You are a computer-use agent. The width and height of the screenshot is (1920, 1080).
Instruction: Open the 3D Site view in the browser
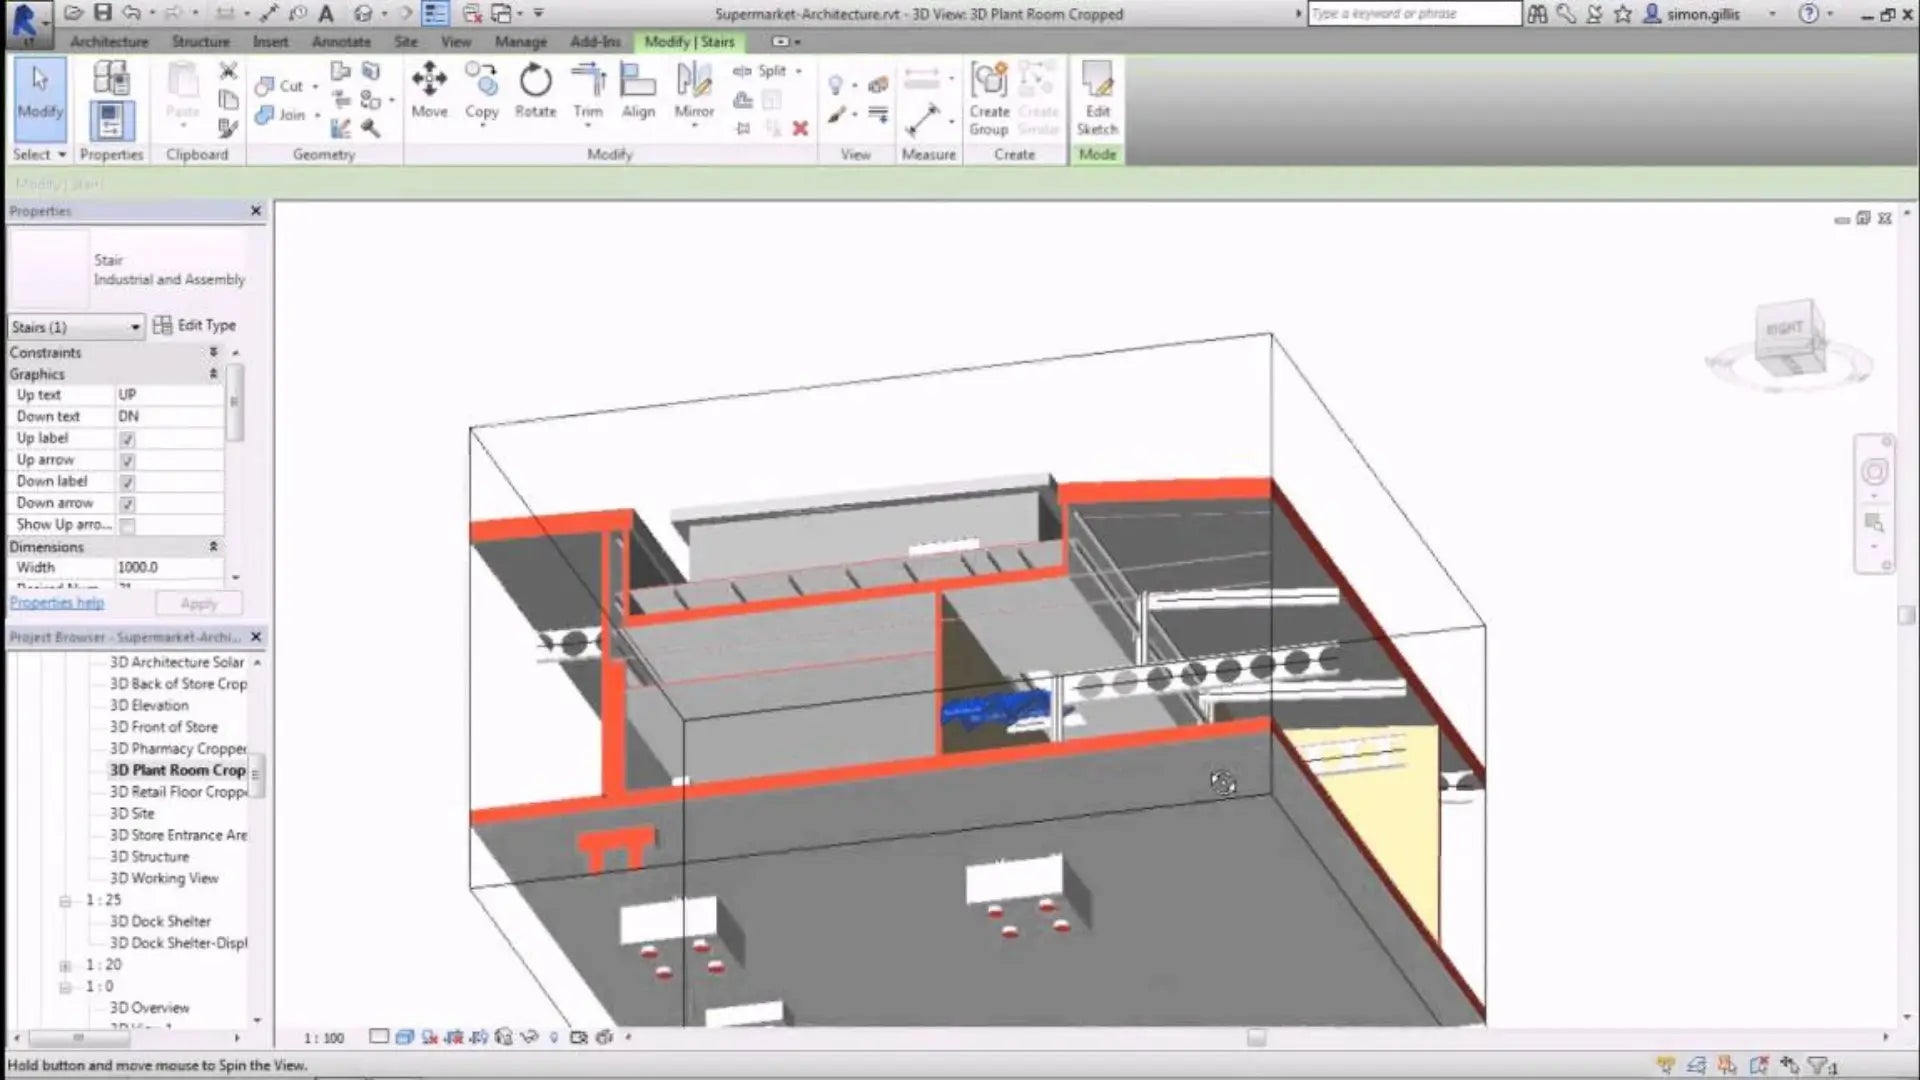132,813
